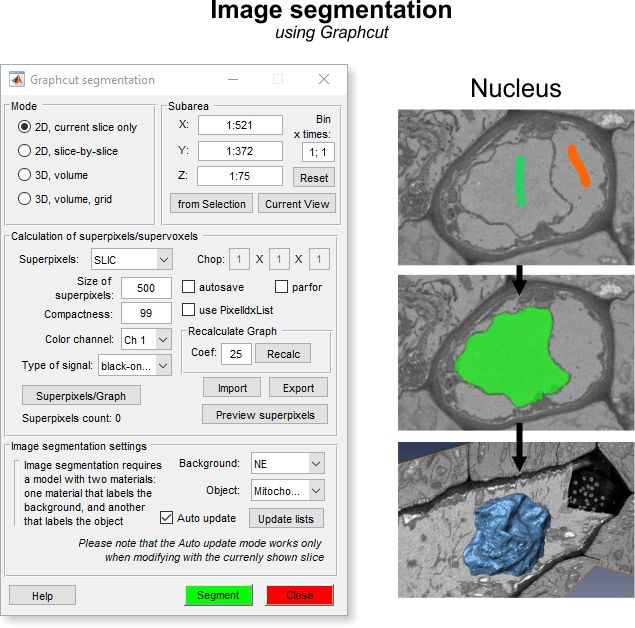
Task: Click the MATLAB icon in the title bar
Action: (x=17, y=80)
